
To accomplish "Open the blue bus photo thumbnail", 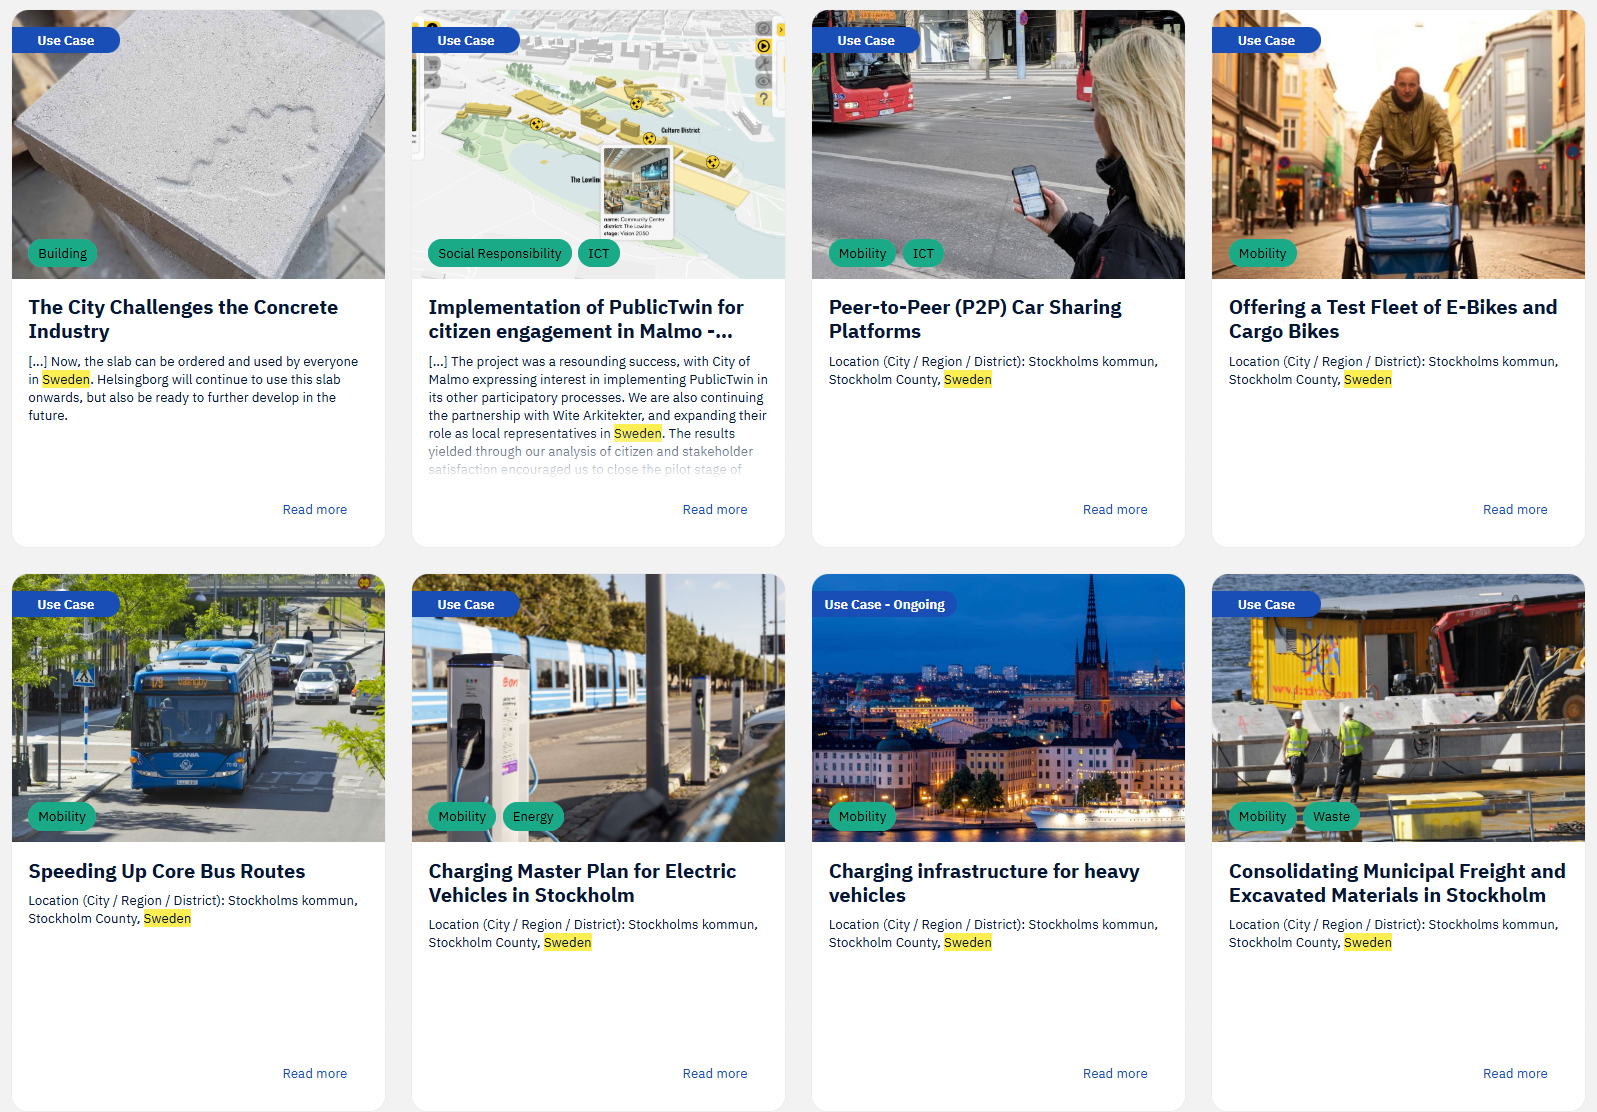I will click(x=198, y=708).
